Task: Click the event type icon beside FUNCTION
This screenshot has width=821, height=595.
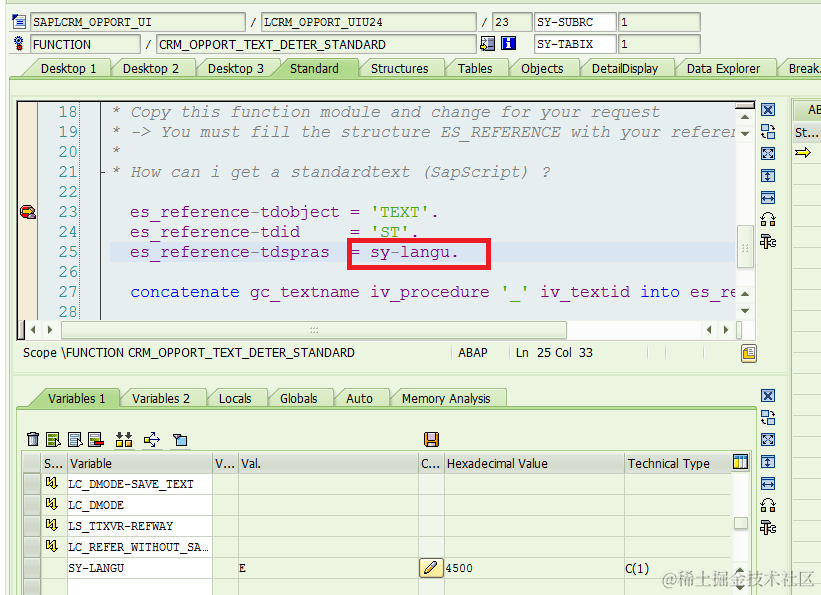Action: (x=19, y=43)
